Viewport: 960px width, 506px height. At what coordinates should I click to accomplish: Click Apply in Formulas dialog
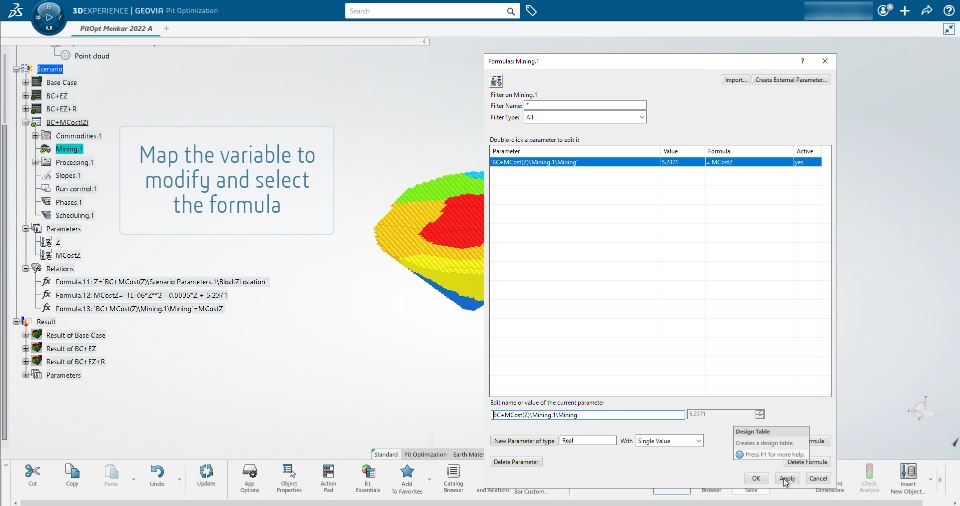[787, 478]
